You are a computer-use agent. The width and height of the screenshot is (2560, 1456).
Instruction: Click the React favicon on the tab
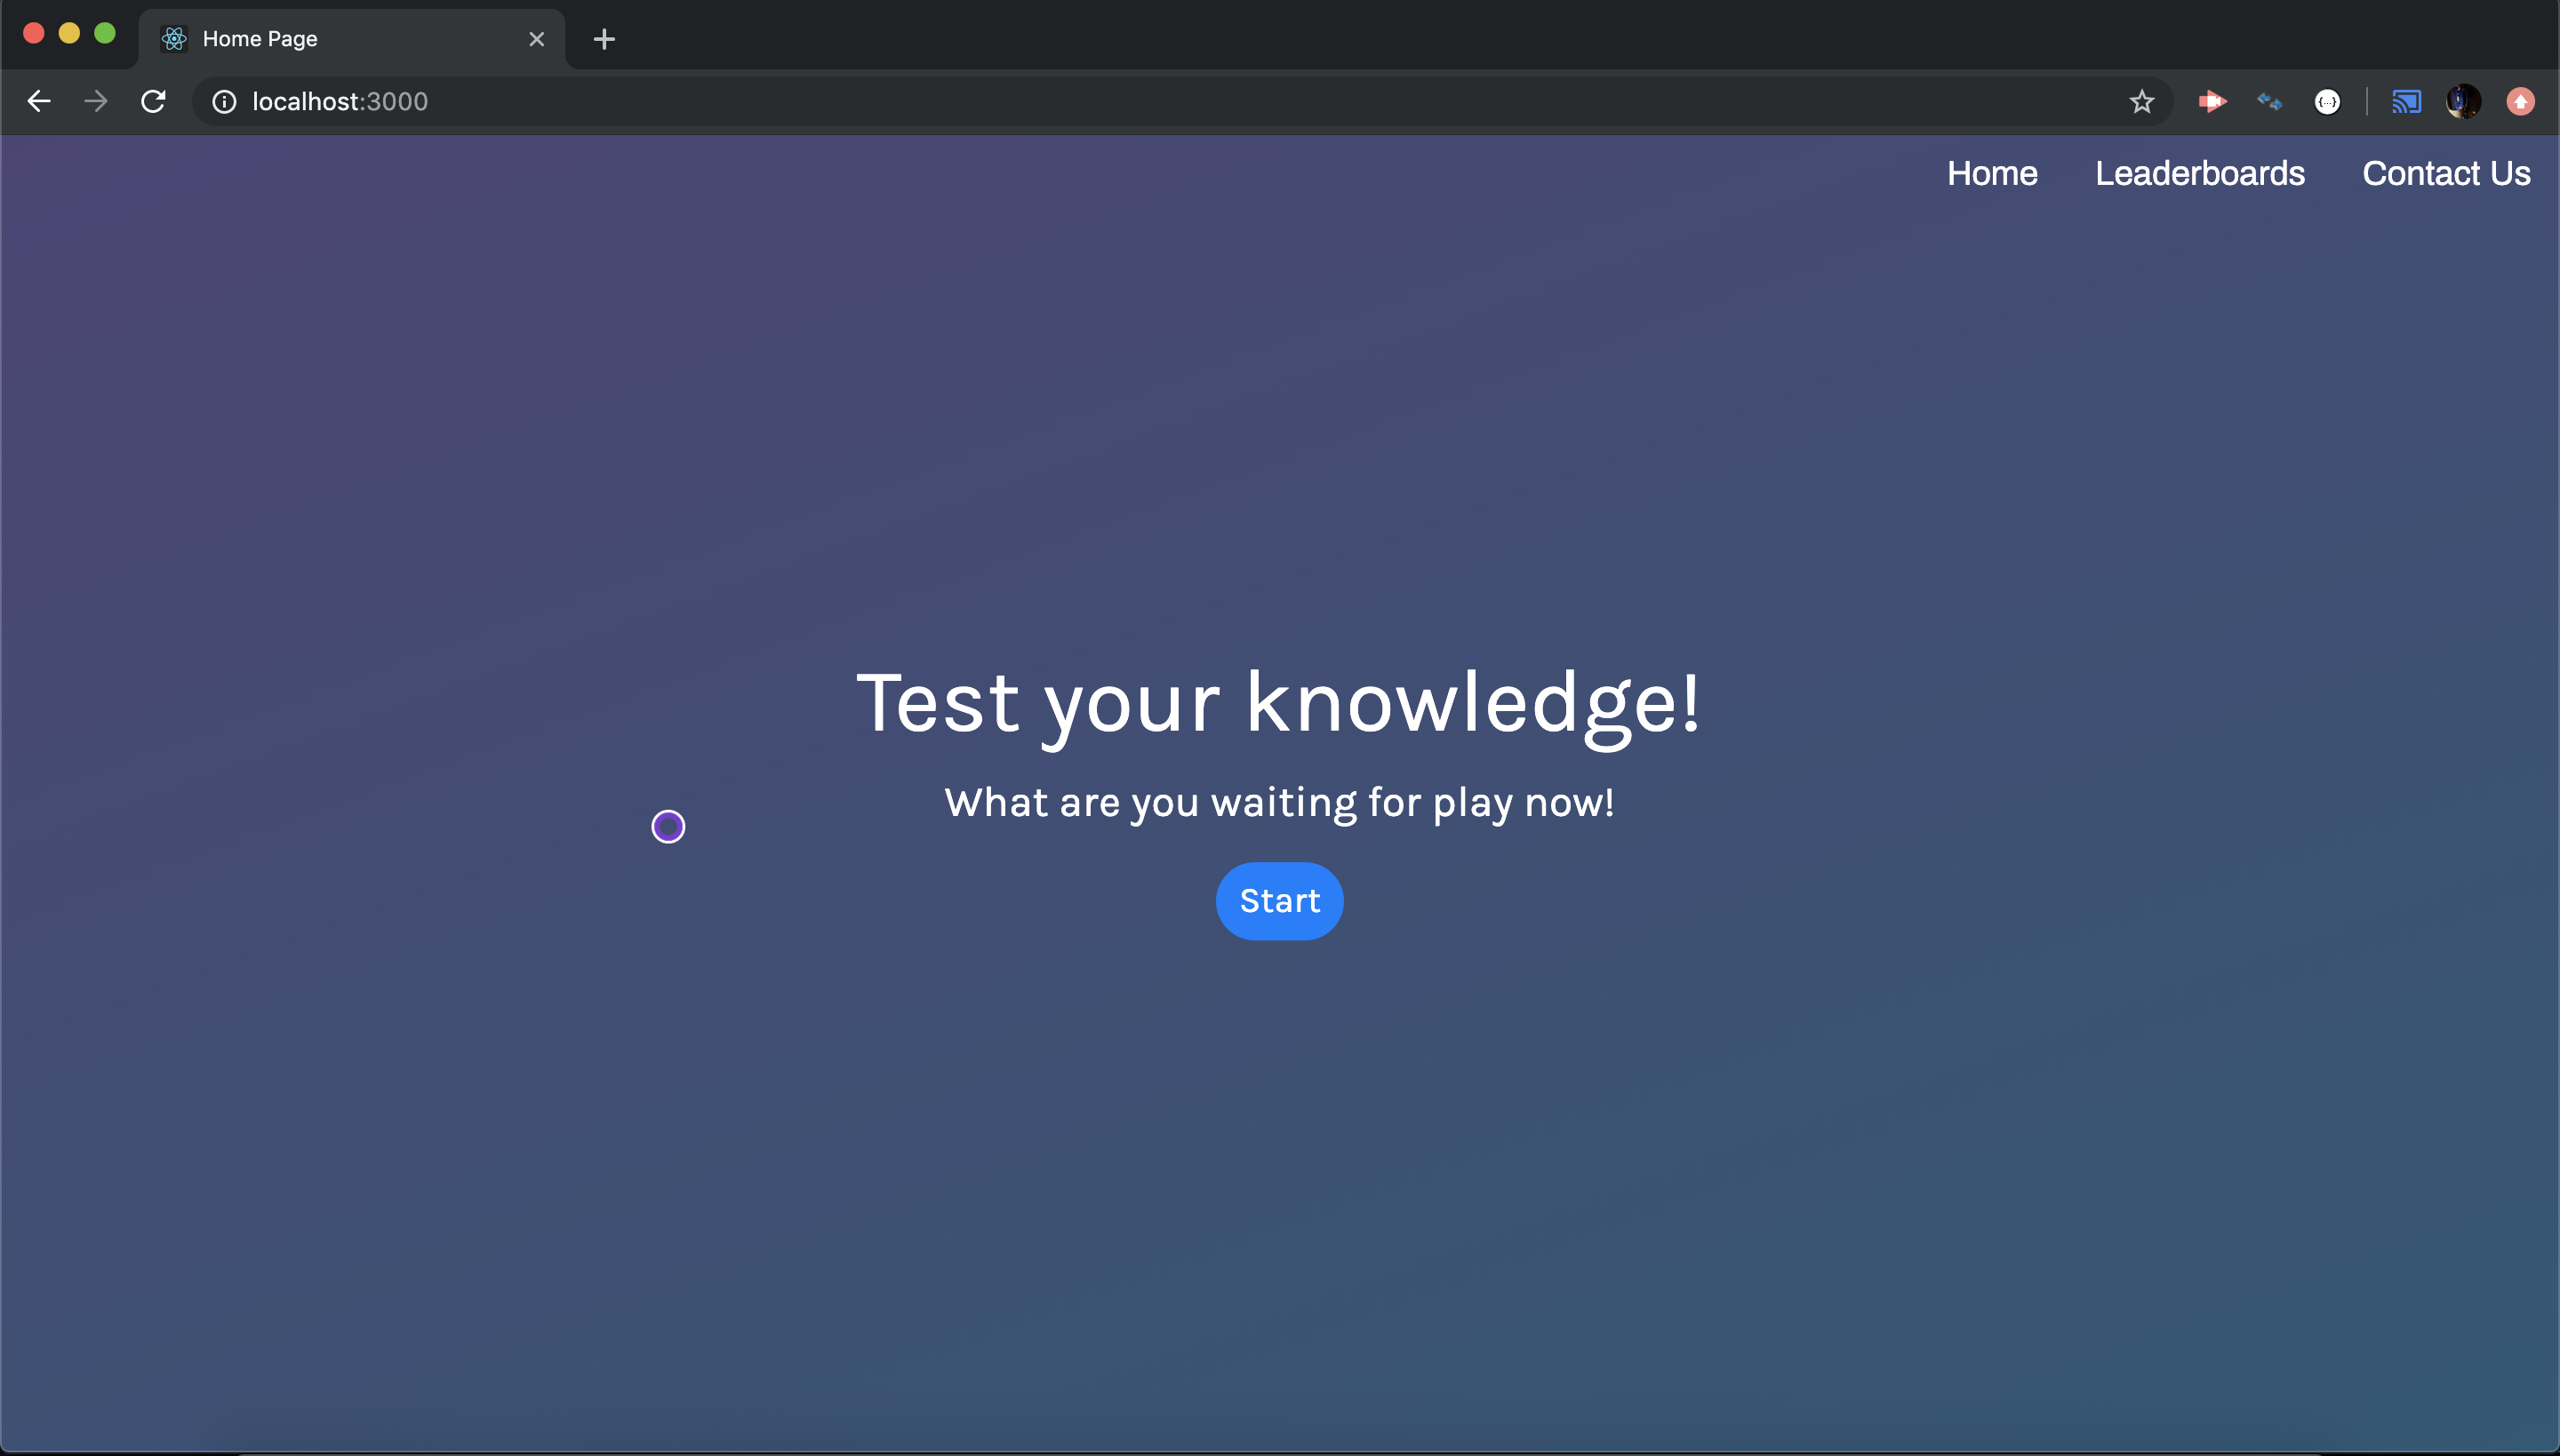click(174, 39)
